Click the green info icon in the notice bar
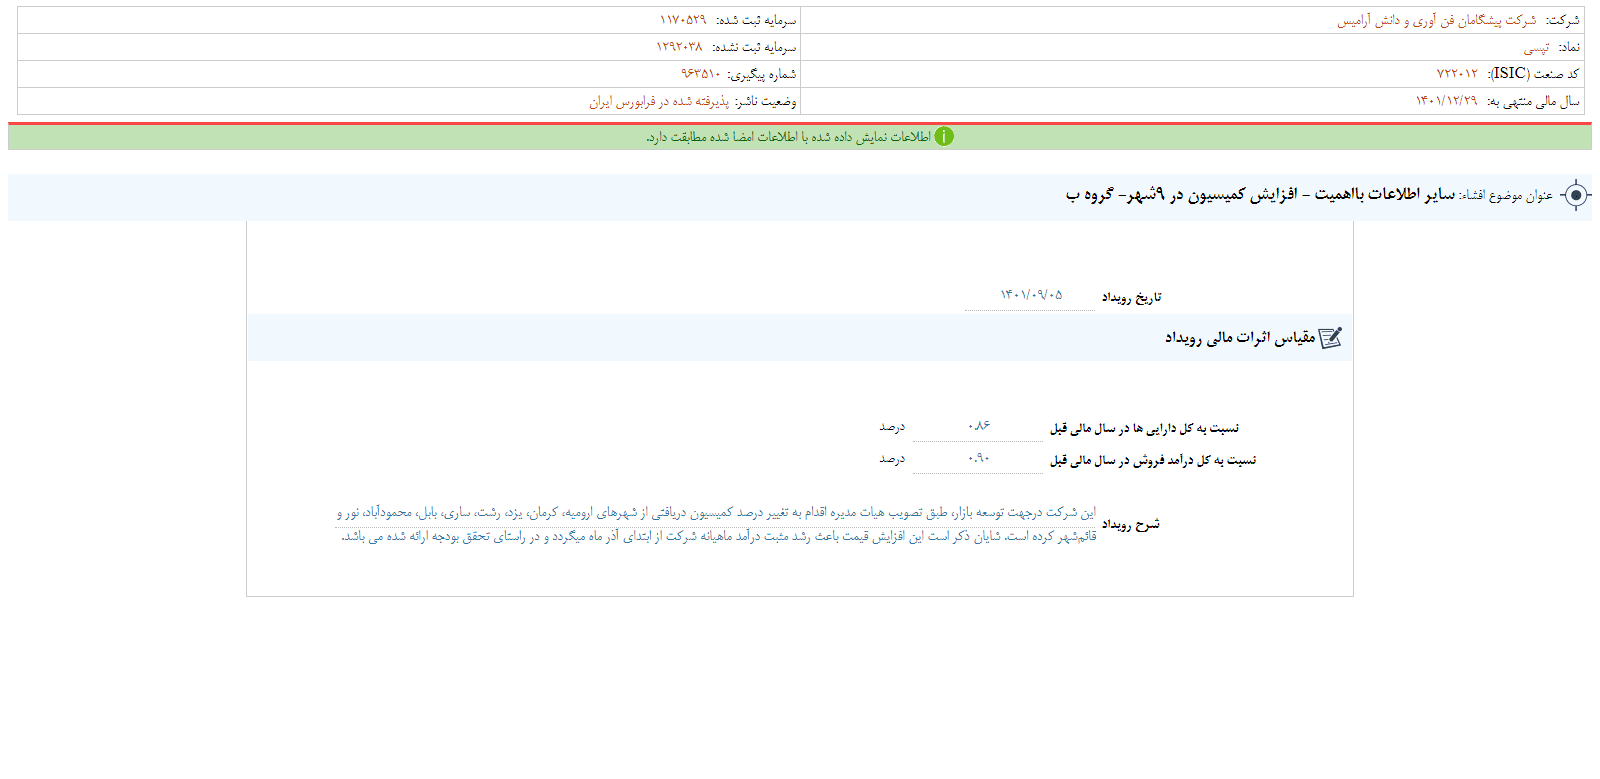 pos(944,137)
